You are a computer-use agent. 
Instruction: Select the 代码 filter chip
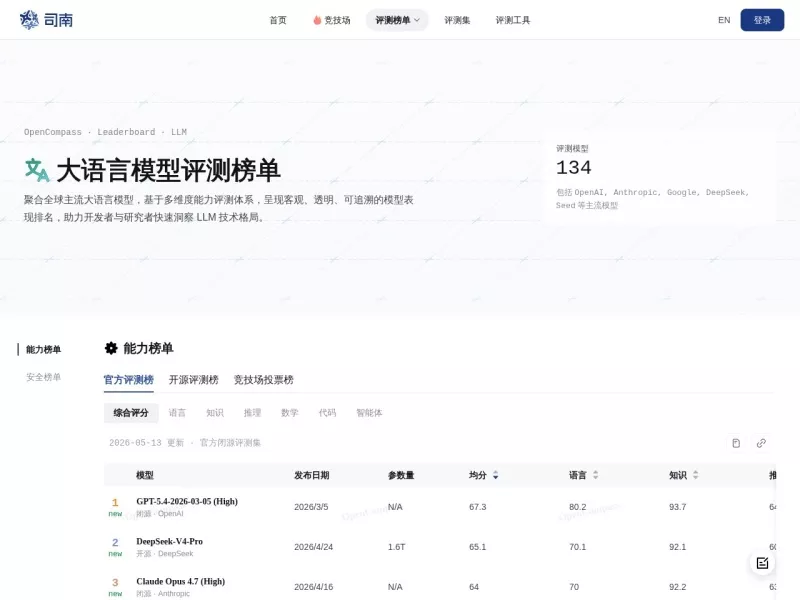(327, 413)
